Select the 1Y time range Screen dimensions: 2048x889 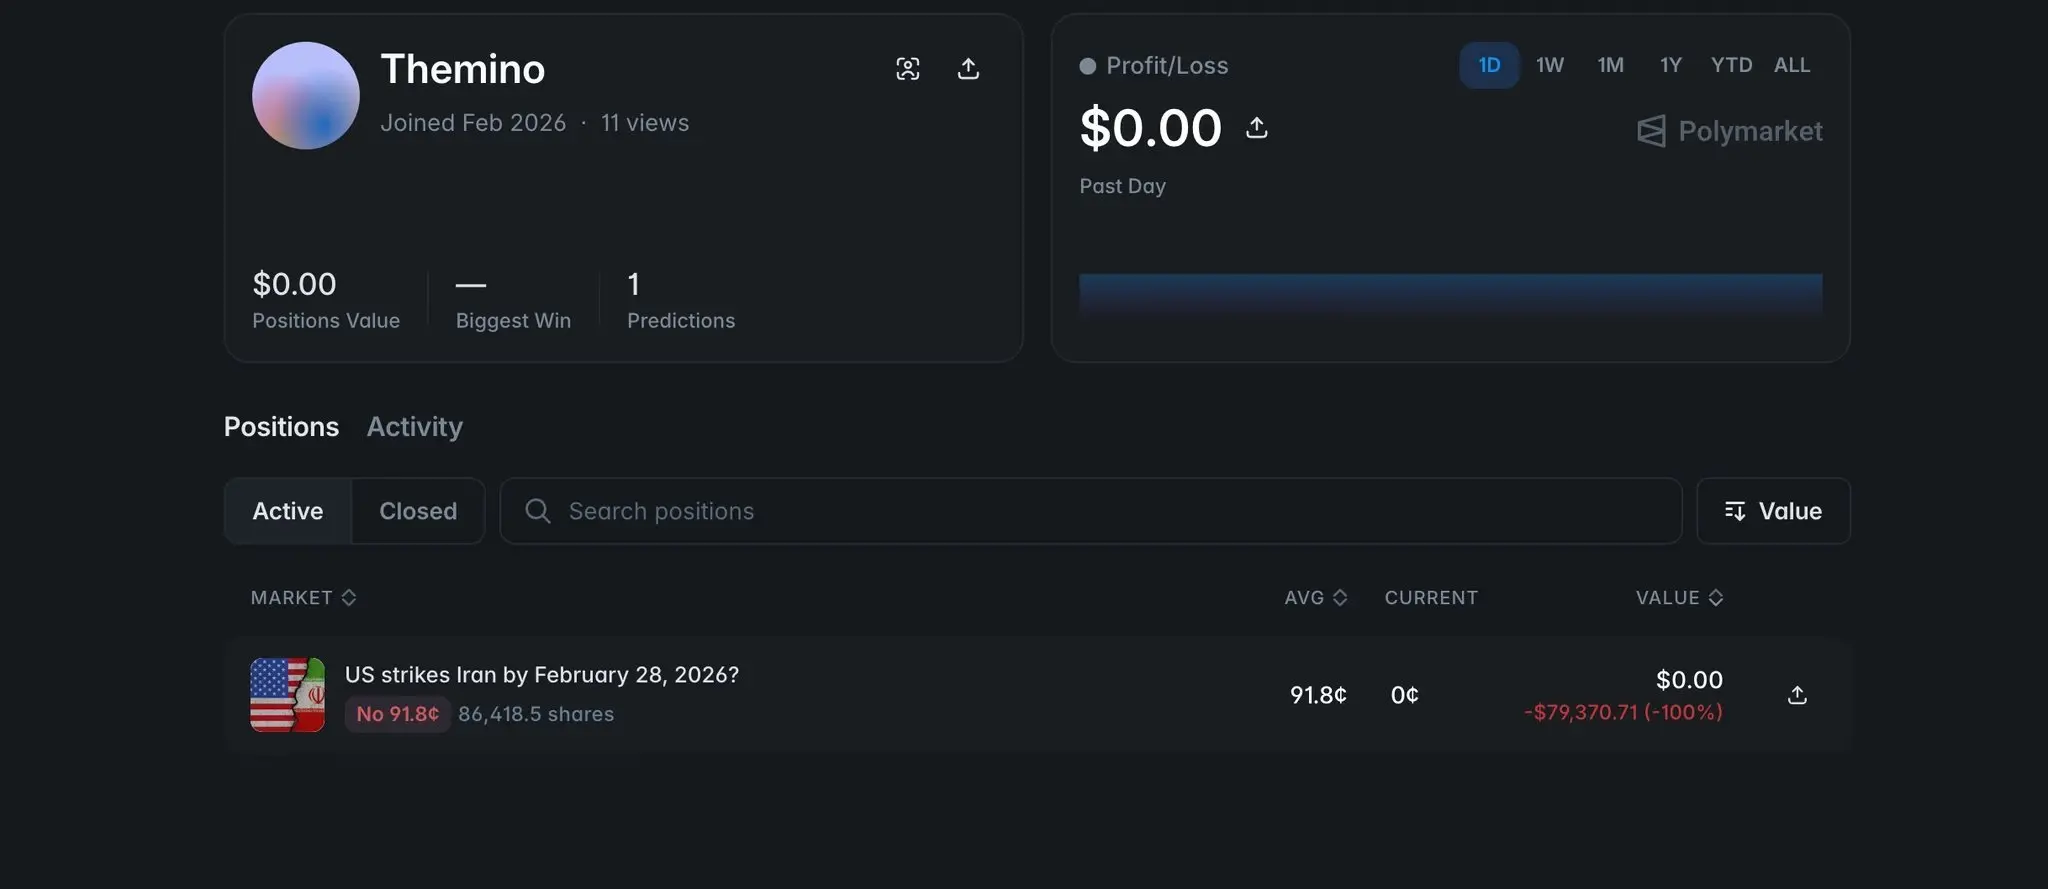1670,65
